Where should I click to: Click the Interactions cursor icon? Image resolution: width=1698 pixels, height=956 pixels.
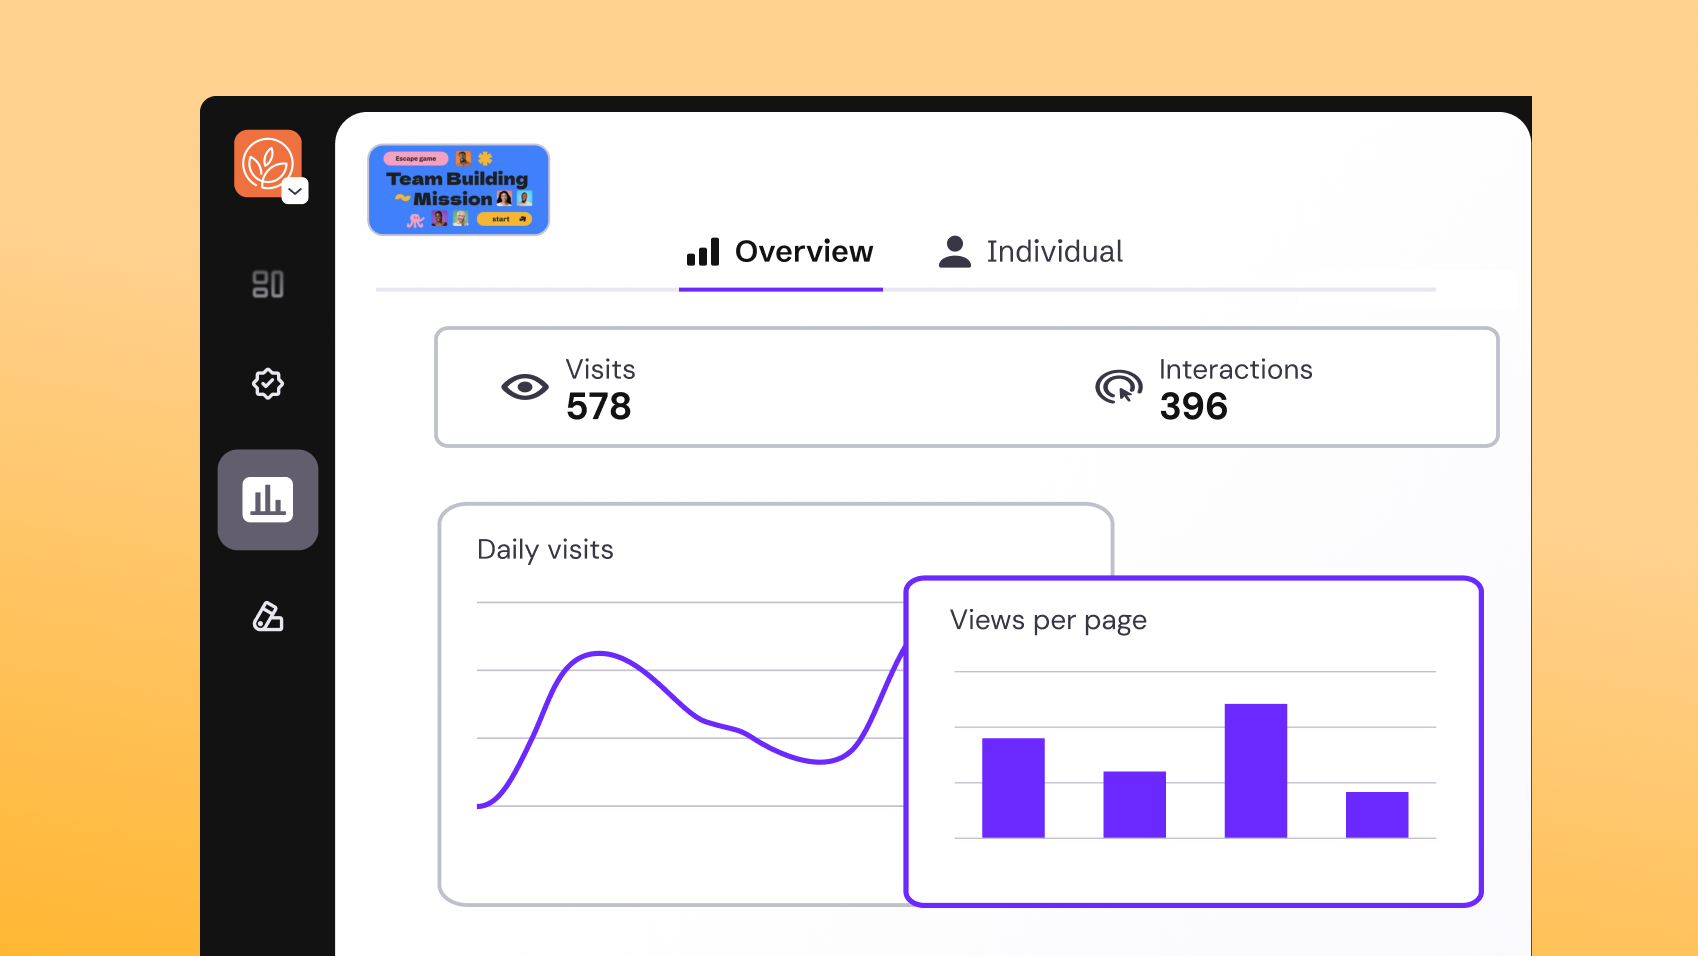(x=1119, y=387)
